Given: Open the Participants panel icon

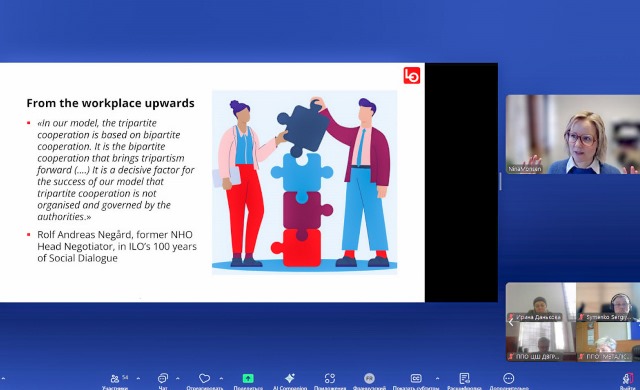Looking at the screenshot, I should coord(115,379).
